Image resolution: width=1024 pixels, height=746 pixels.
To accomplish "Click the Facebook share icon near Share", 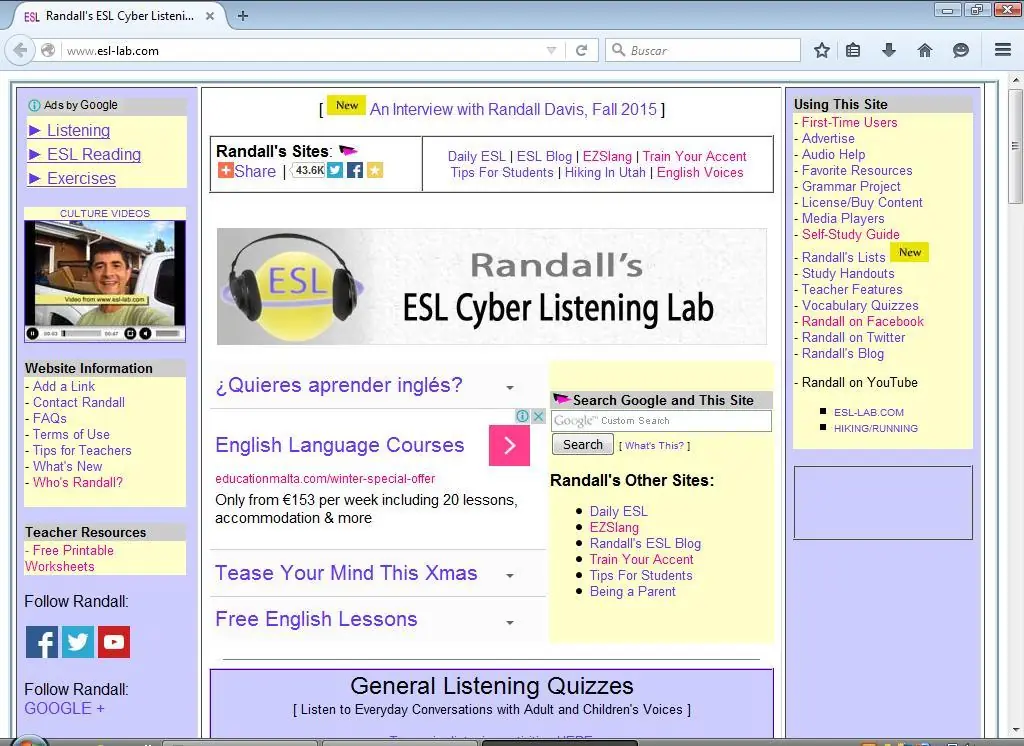I will click(x=355, y=170).
